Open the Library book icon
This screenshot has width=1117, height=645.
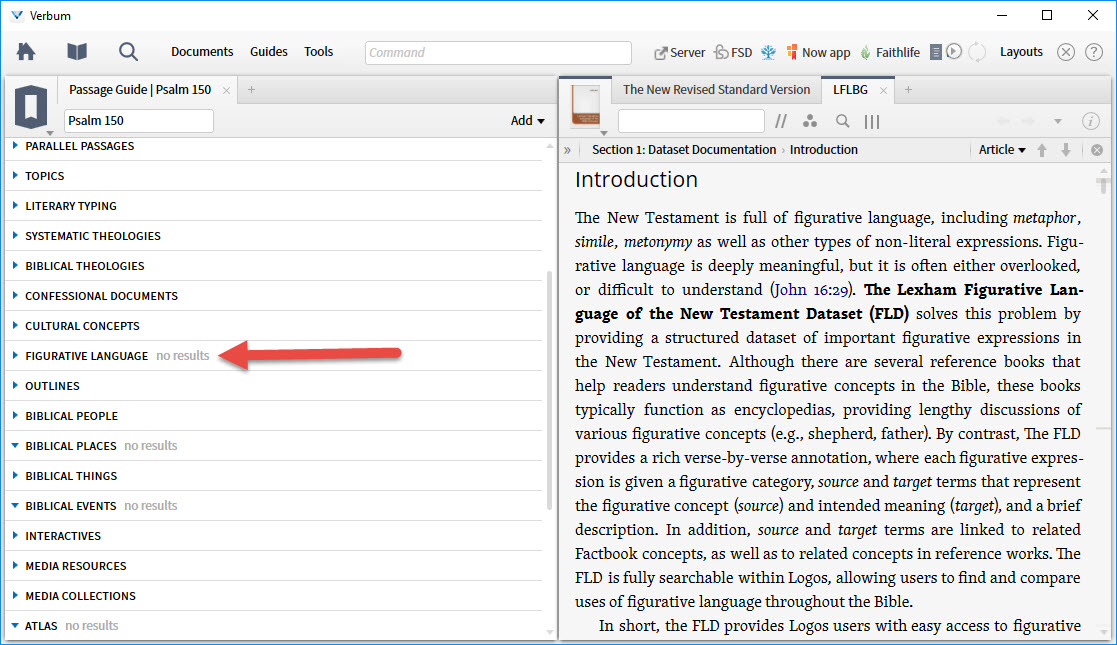coord(77,51)
